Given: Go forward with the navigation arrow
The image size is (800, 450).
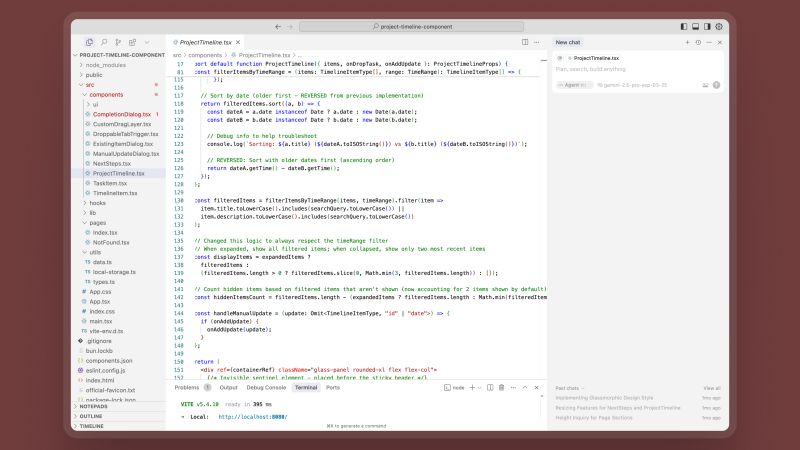Looking at the screenshot, I should click(290, 27).
